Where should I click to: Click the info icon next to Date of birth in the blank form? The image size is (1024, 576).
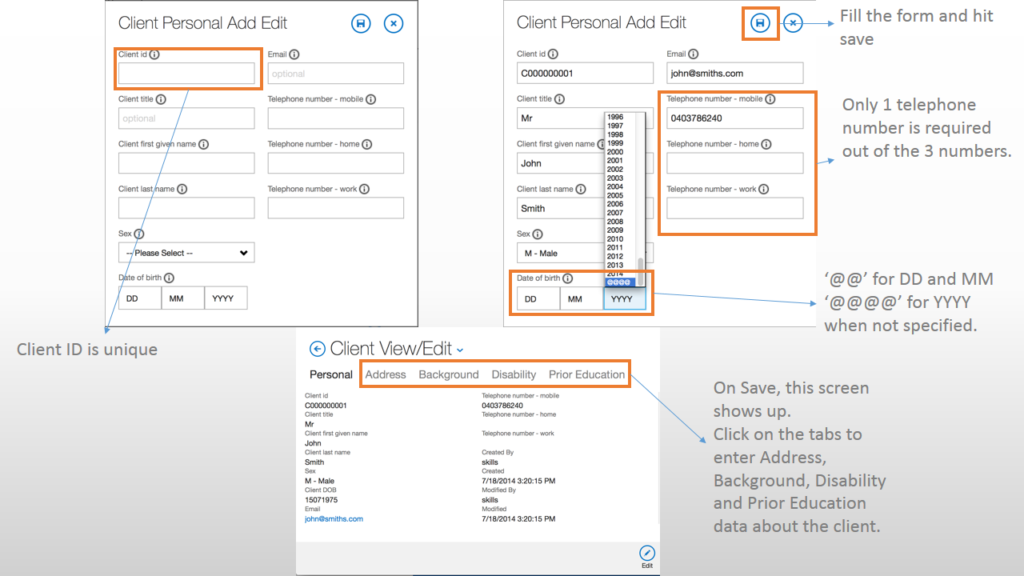pyautogui.click(x=169, y=278)
